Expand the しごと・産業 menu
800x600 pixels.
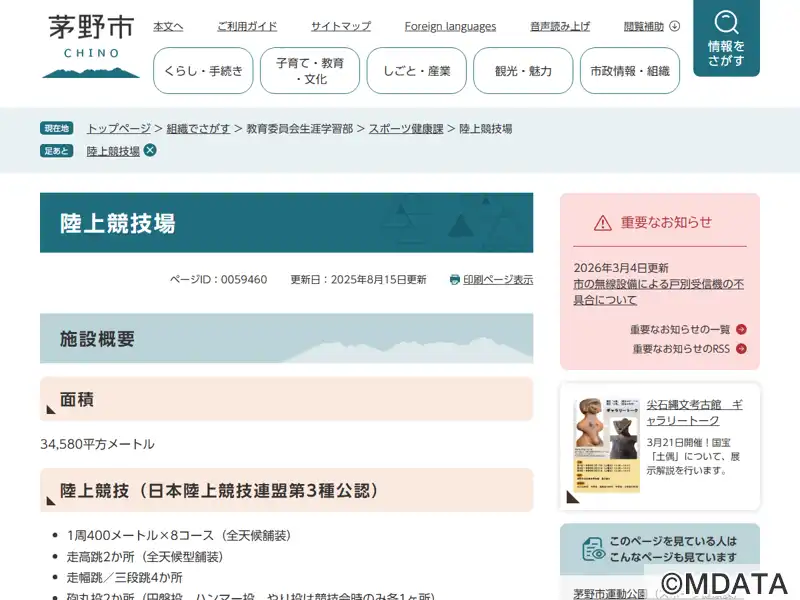click(x=416, y=71)
